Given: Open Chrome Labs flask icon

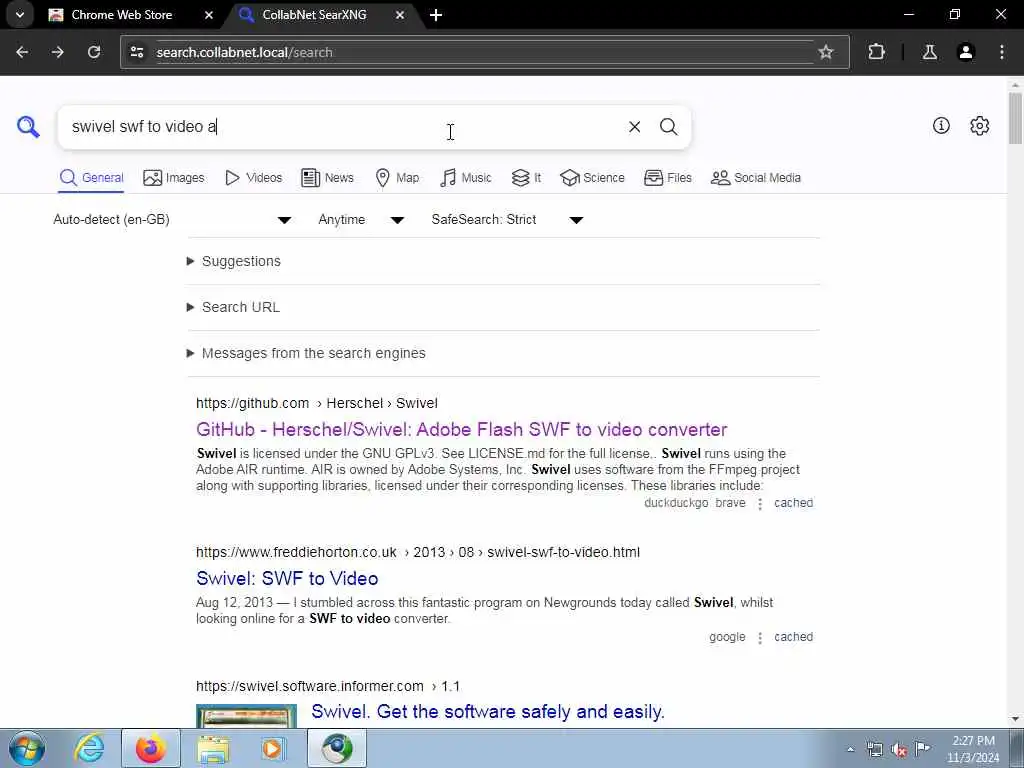Looking at the screenshot, I should click(929, 52).
